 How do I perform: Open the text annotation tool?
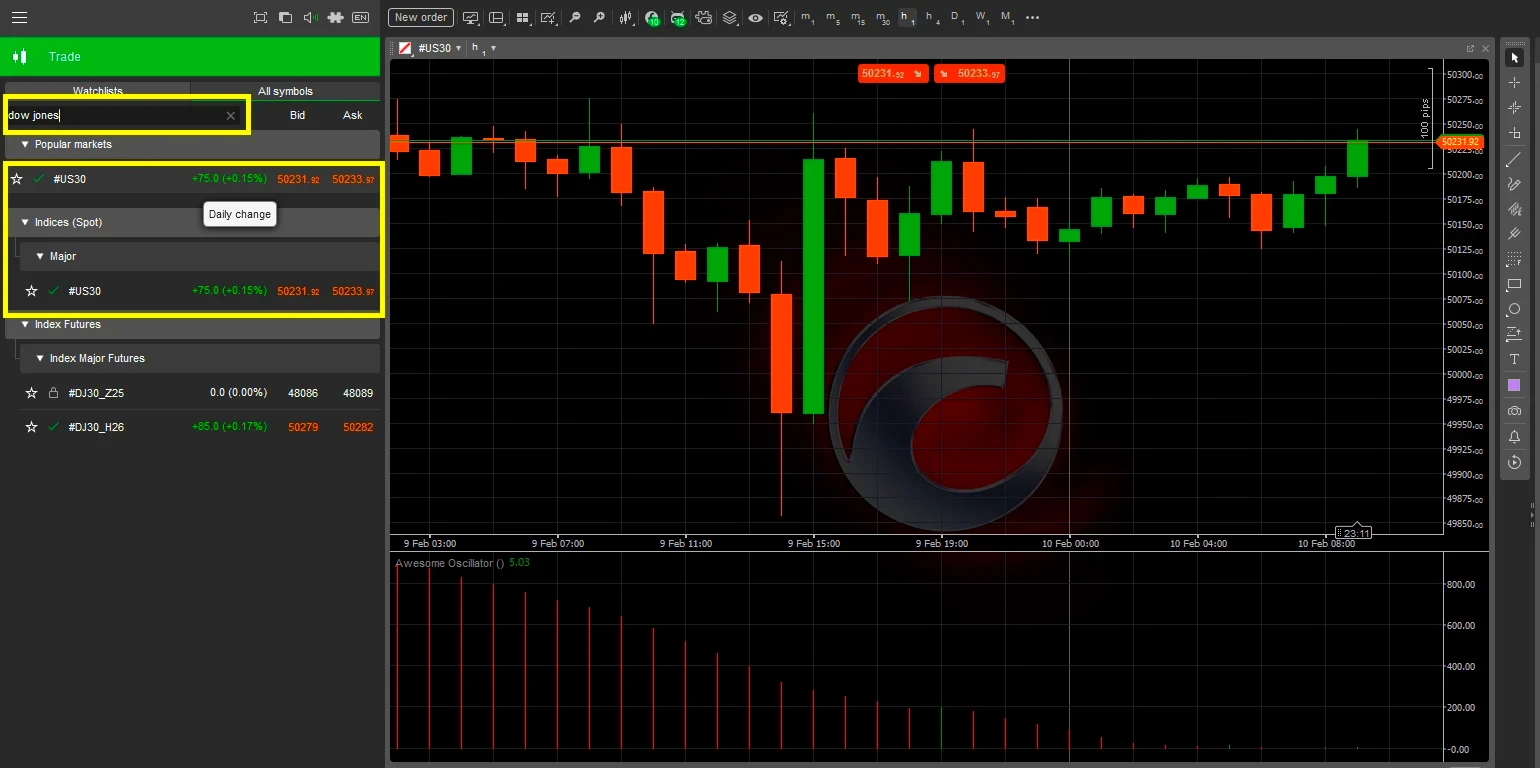[1514, 358]
